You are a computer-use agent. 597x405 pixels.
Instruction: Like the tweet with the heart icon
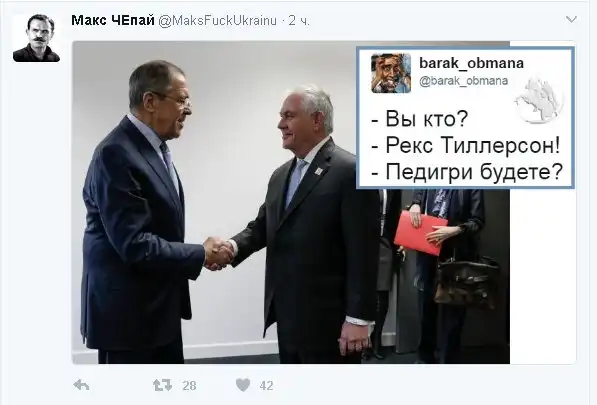(x=243, y=385)
